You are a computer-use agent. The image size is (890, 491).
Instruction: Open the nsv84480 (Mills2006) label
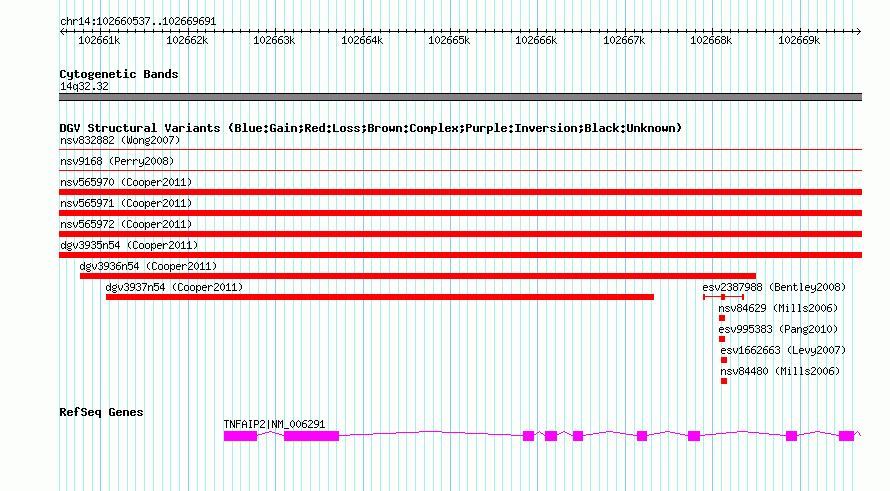click(x=780, y=371)
